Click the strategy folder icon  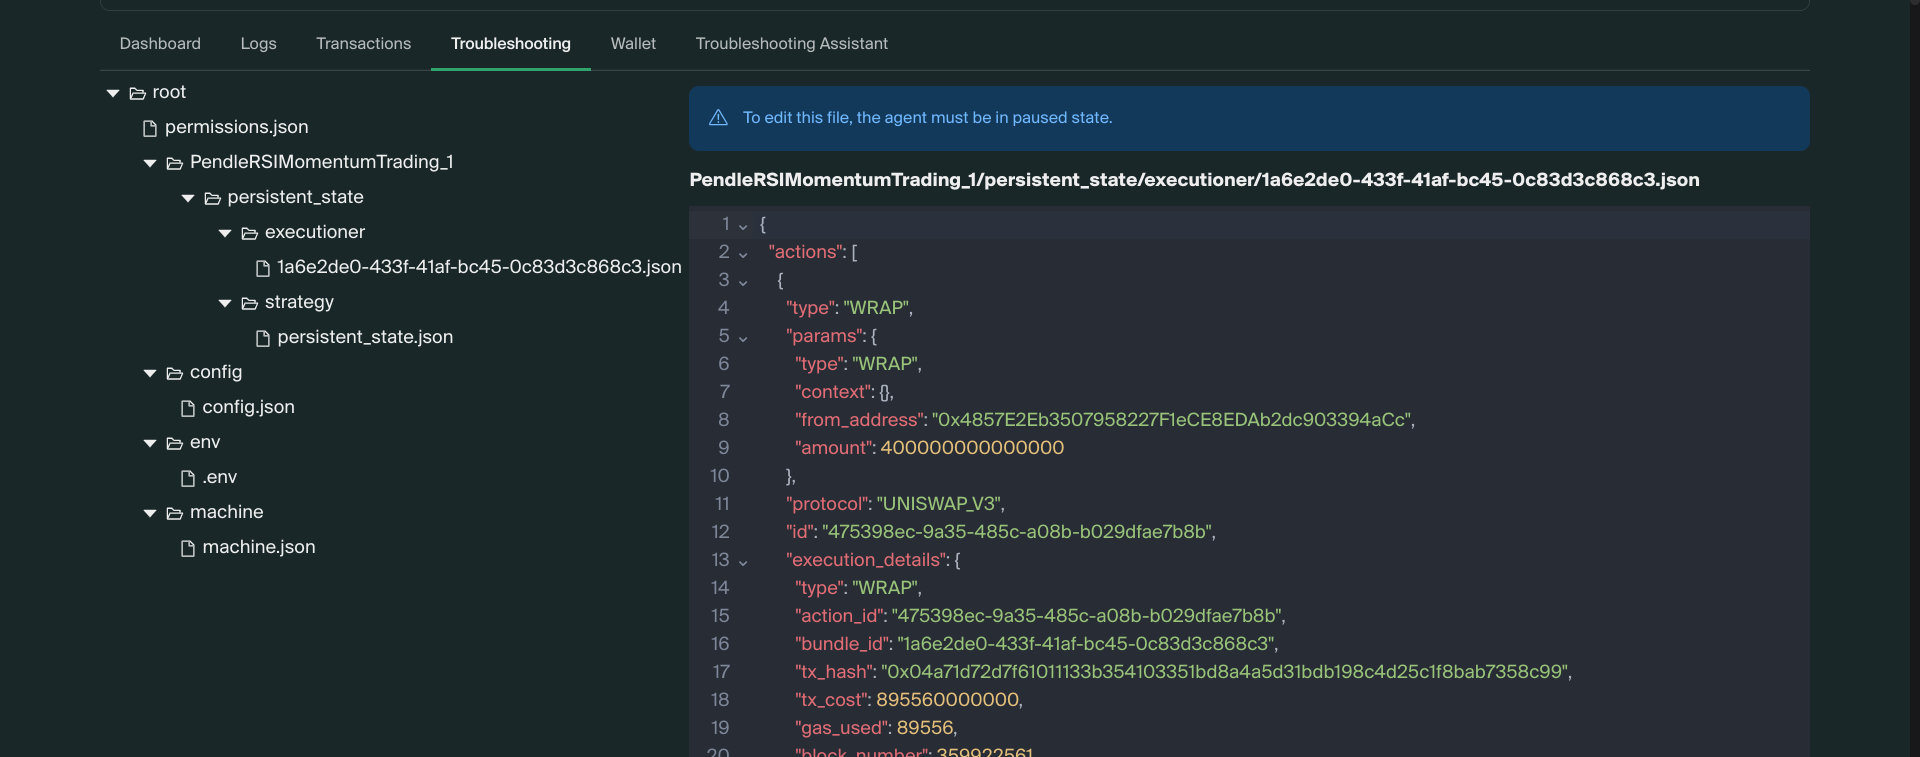(250, 303)
